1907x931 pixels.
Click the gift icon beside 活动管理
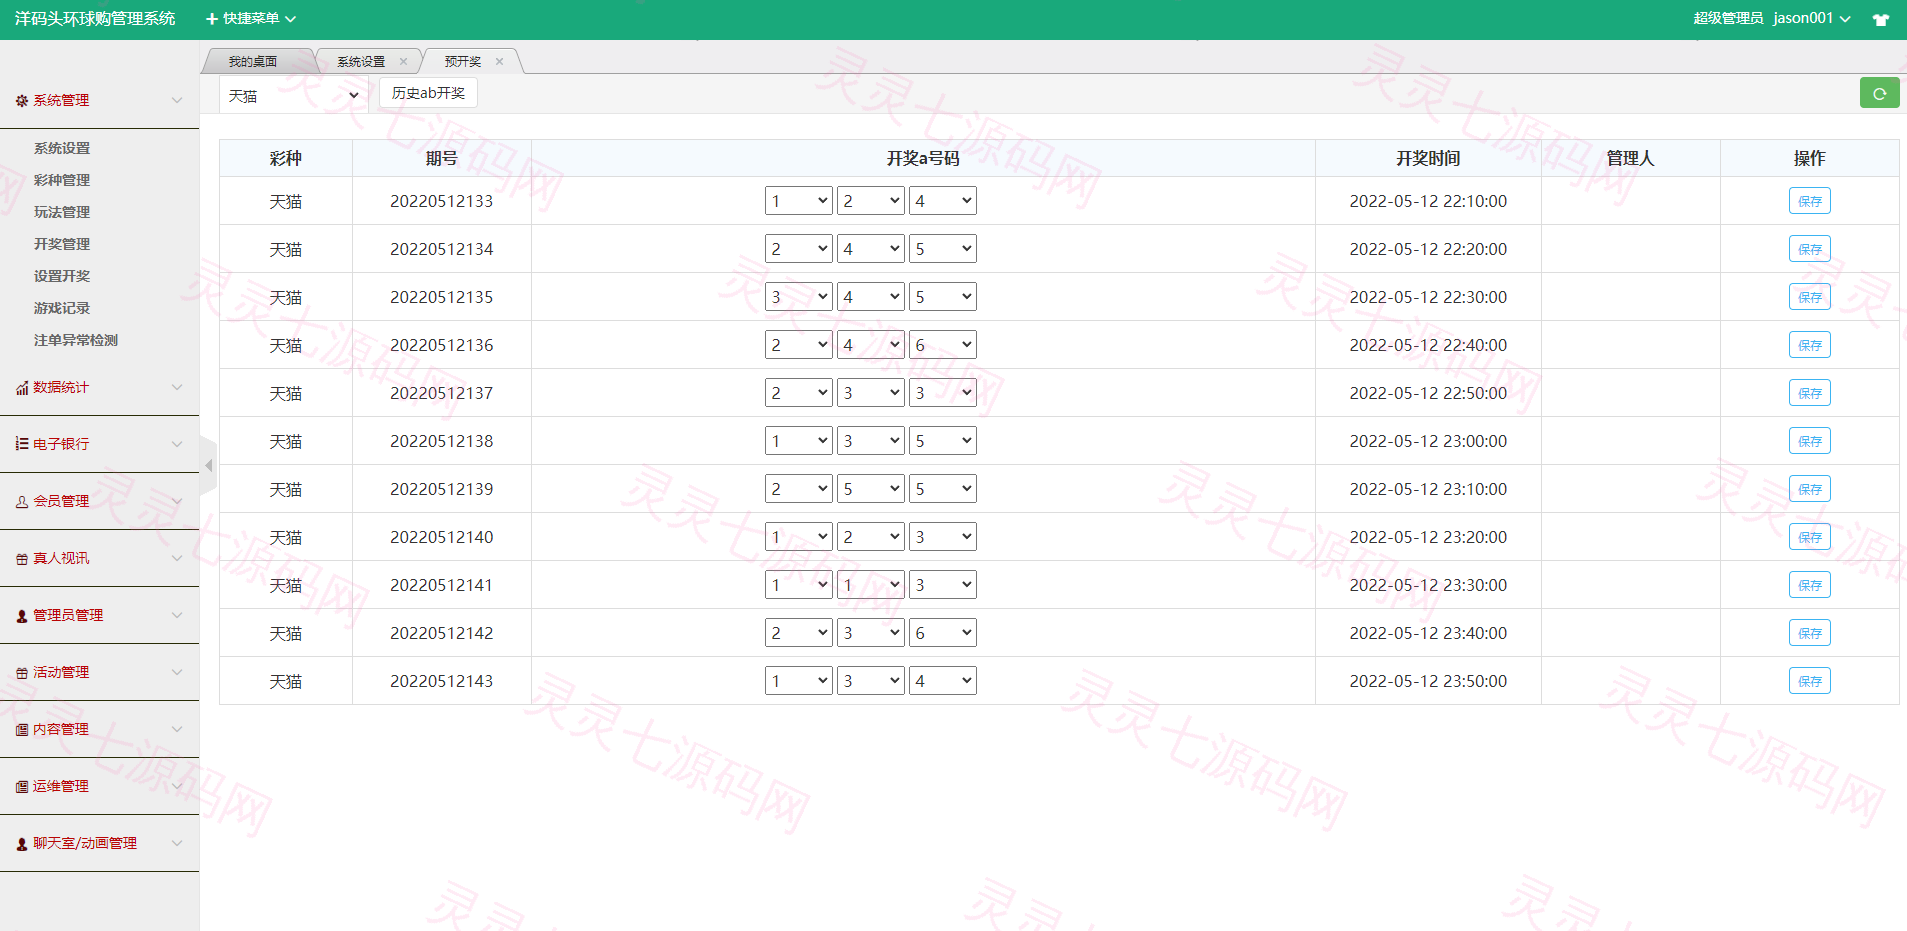[22, 673]
